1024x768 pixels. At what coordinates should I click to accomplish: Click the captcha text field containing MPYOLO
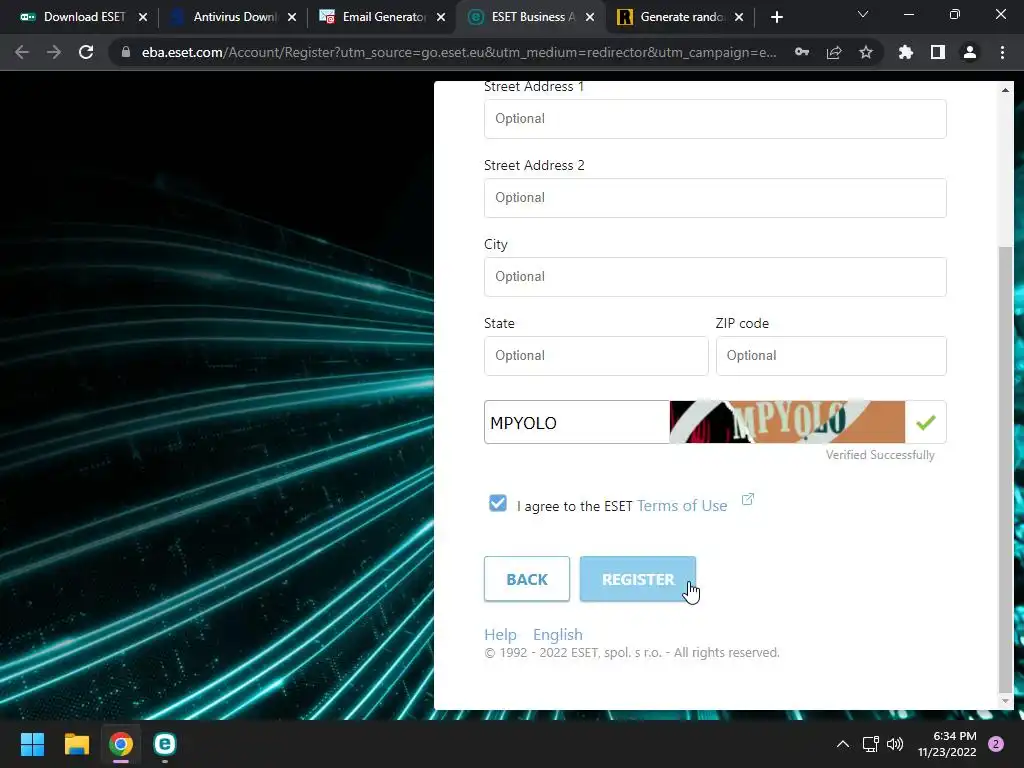[x=577, y=423]
